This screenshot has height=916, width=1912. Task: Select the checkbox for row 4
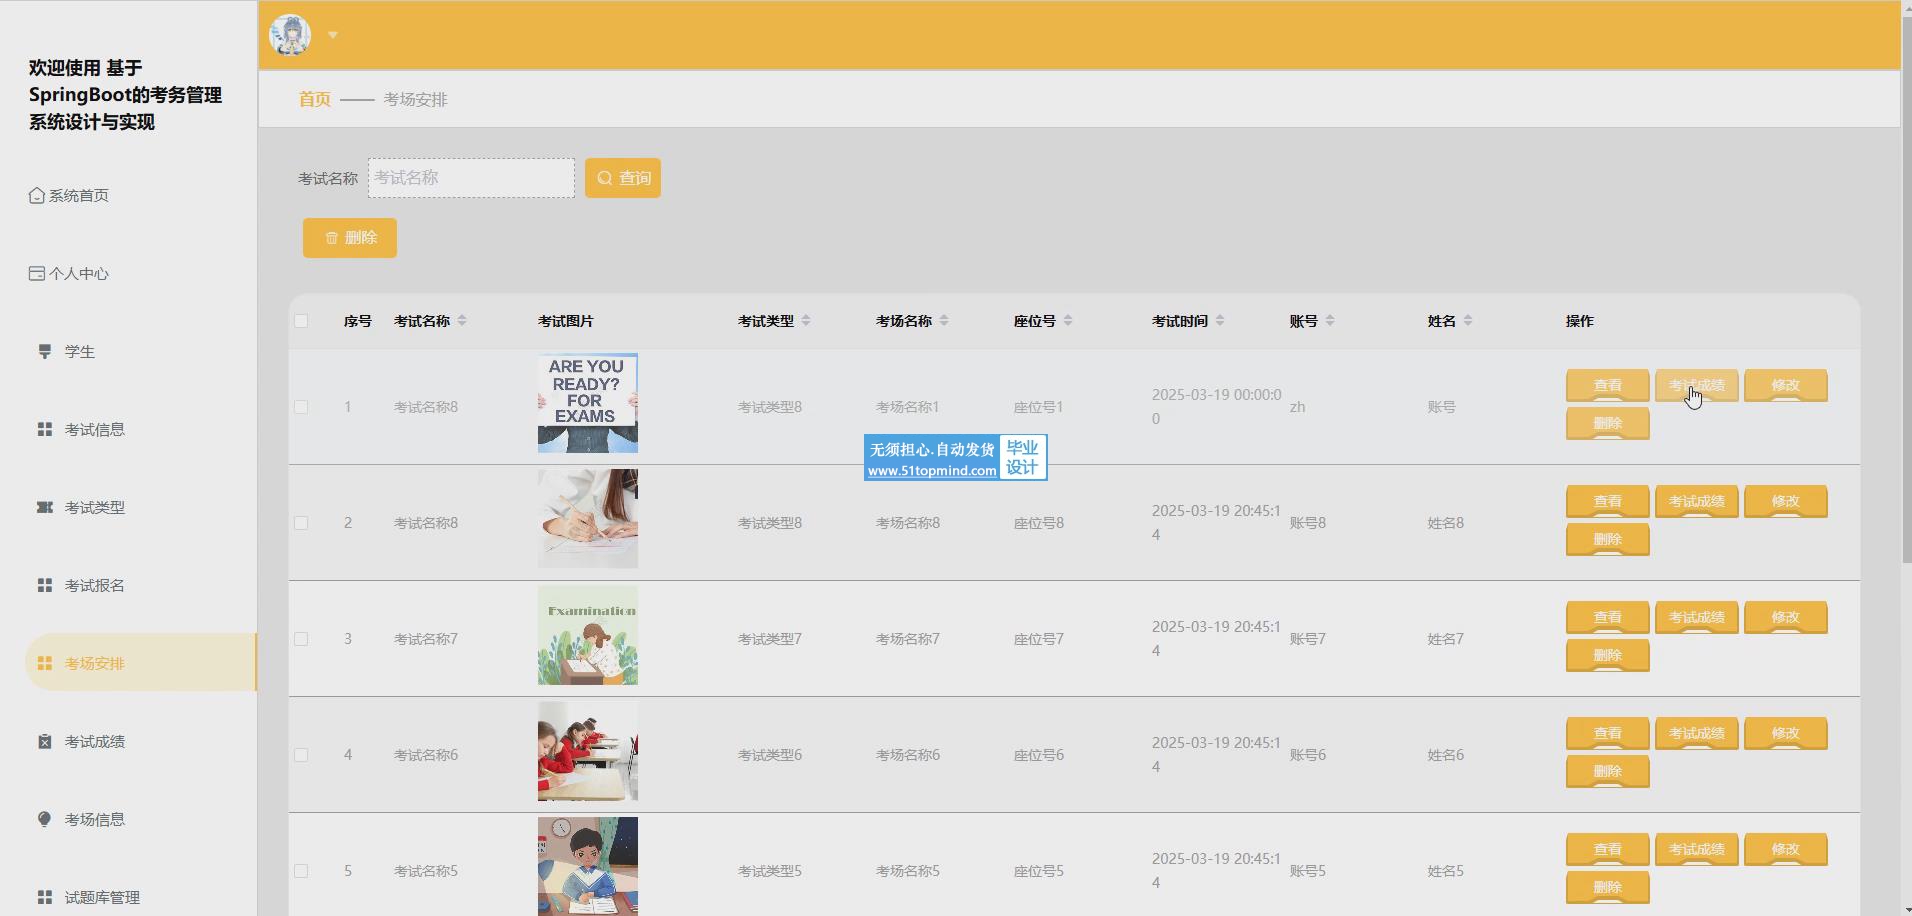(301, 755)
